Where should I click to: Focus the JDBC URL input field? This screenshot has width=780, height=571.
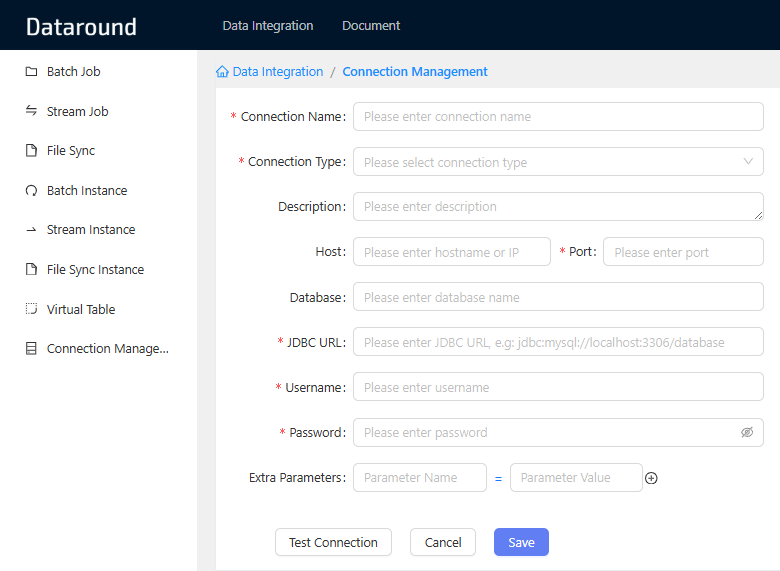[x=557, y=342]
